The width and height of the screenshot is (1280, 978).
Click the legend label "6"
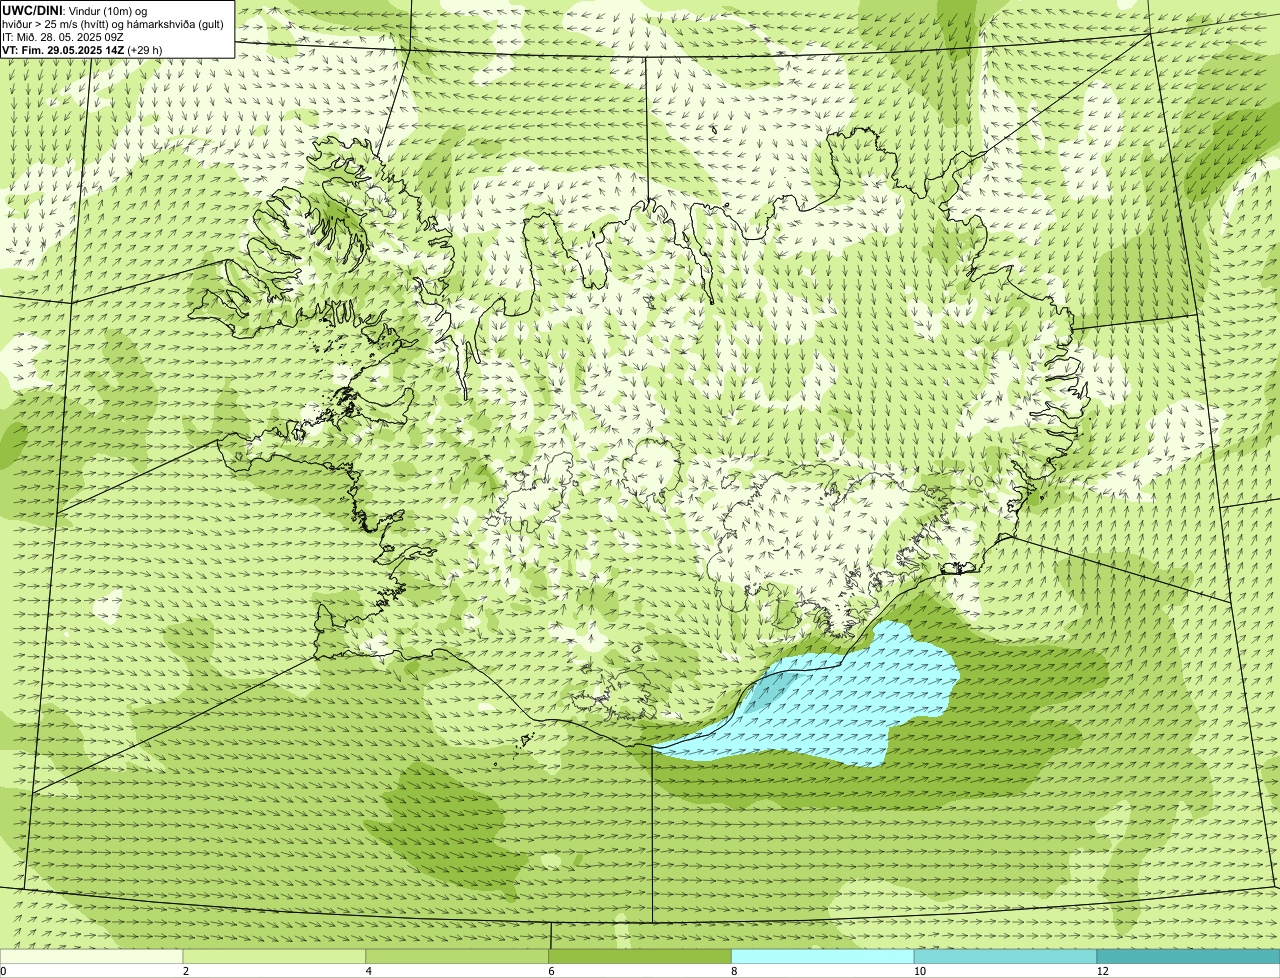[551, 971]
